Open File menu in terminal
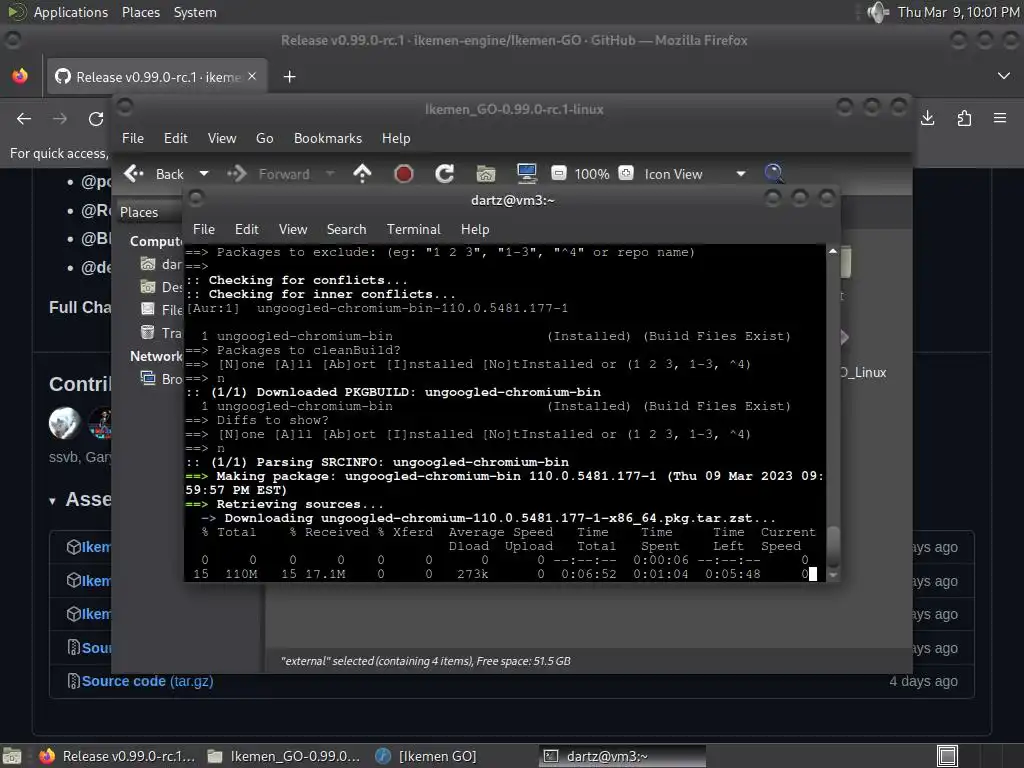This screenshot has width=1024, height=768. tap(204, 229)
